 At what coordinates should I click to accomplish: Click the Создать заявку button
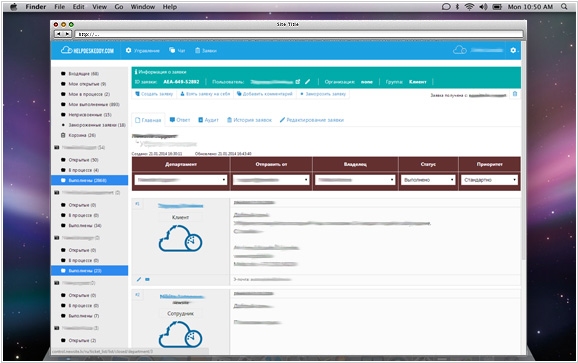(154, 94)
